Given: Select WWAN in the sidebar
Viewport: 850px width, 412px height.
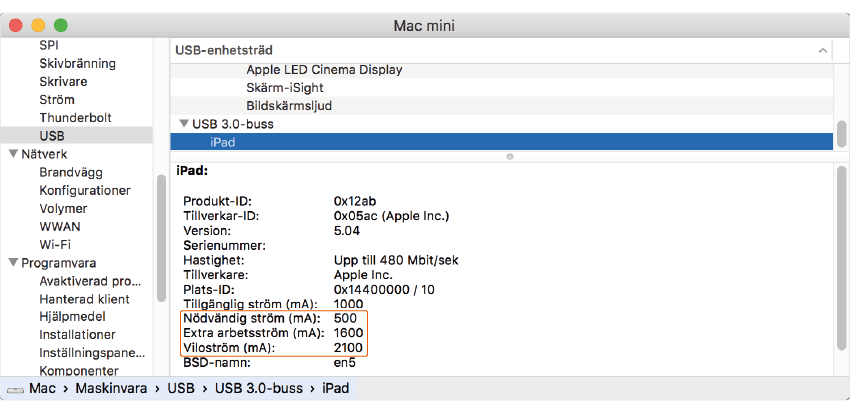Looking at the screenshot, I should (60, 227).
